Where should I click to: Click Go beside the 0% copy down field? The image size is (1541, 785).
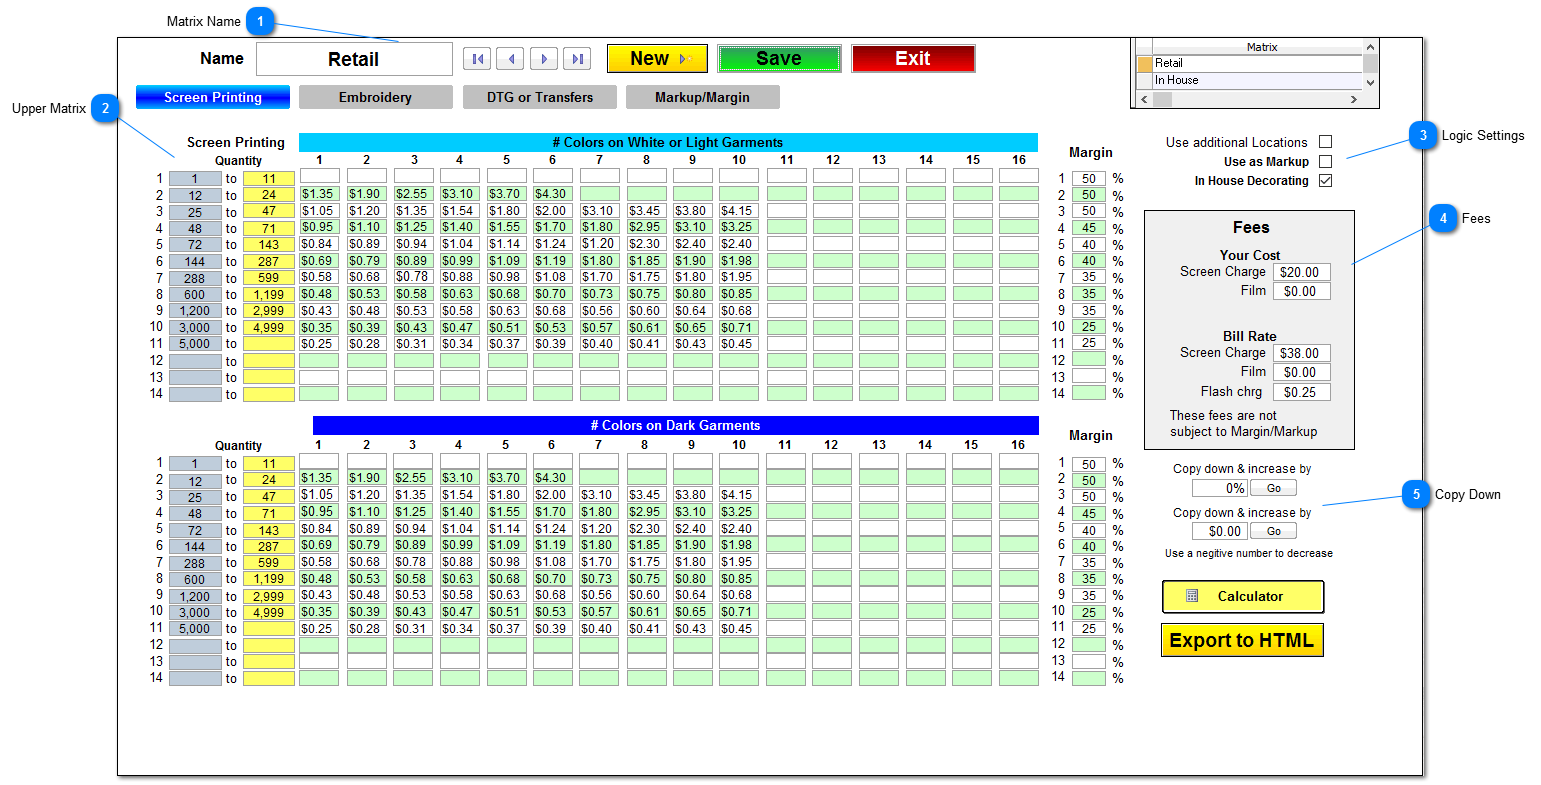(x=1272, y=487)
